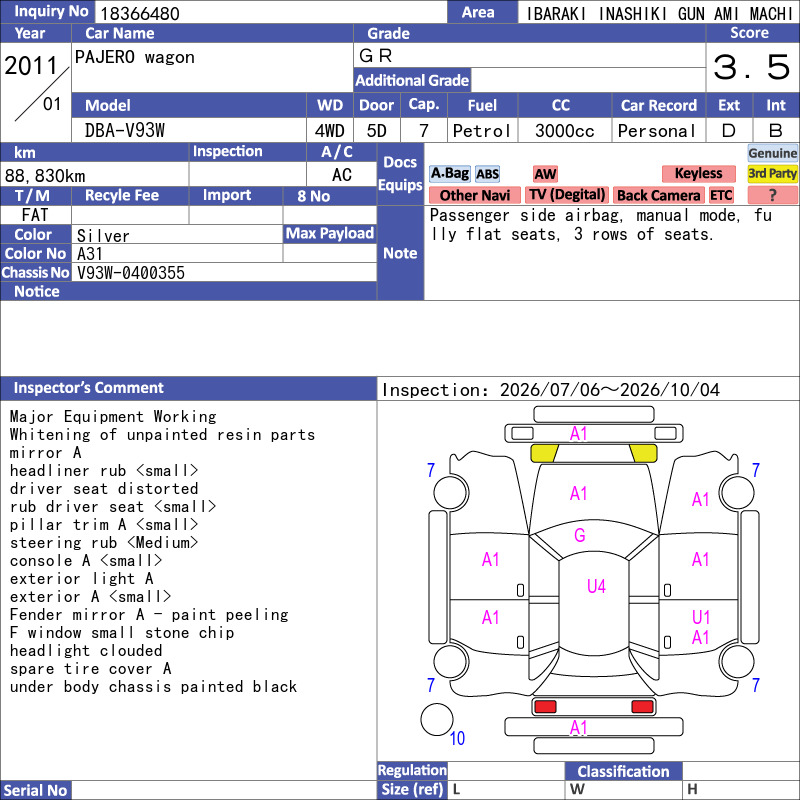The width and height of the screenshot is (800, 800).
Task: Click the Other Navi equipment badge
Action: tap(474, 195)
